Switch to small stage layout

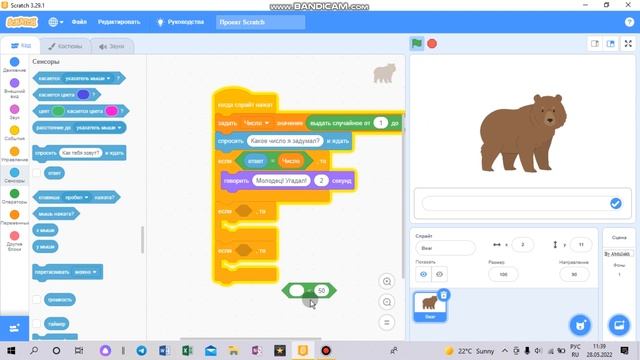point(595,44)
